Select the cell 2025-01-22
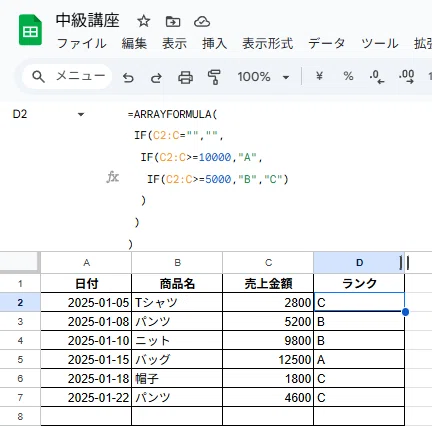432x426 pixels. (x=86, y=398)
